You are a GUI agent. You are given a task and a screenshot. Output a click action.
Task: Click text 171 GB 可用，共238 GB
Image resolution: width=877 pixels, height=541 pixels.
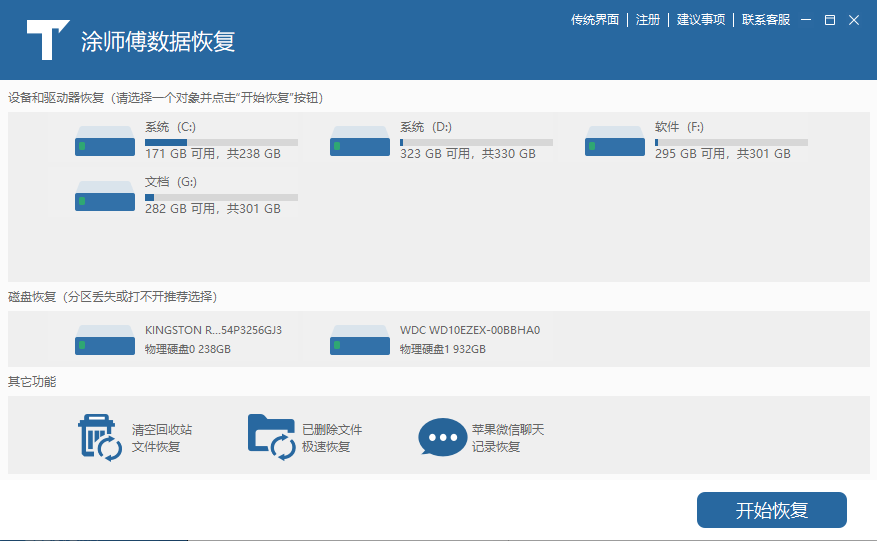213,154
